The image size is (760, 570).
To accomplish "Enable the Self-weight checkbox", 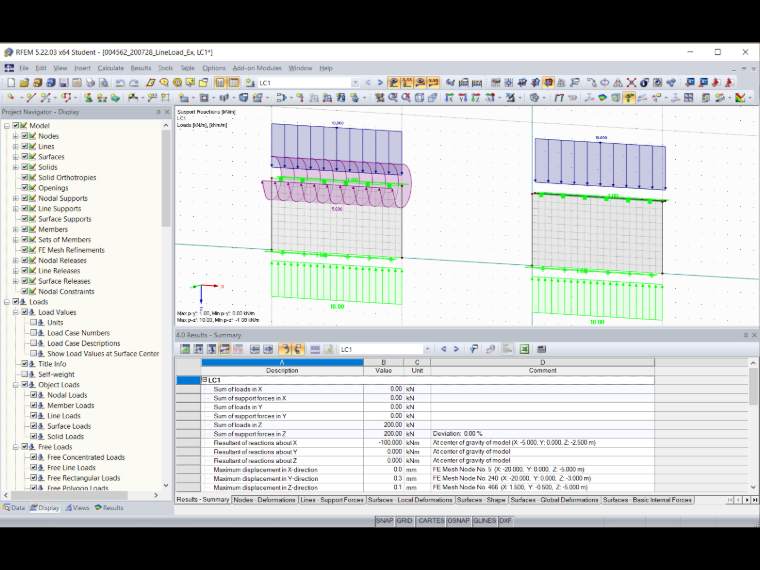I will [x=24, y=374].
